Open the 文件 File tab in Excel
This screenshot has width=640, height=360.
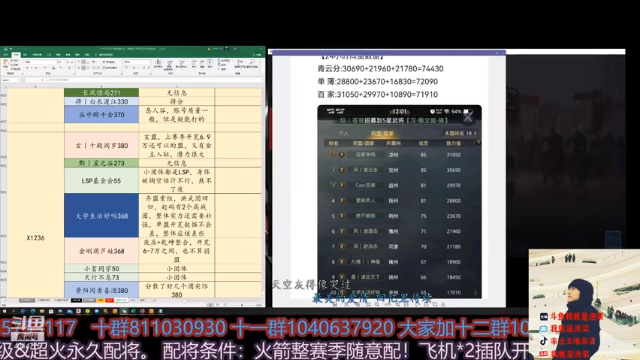coord(6,55)
